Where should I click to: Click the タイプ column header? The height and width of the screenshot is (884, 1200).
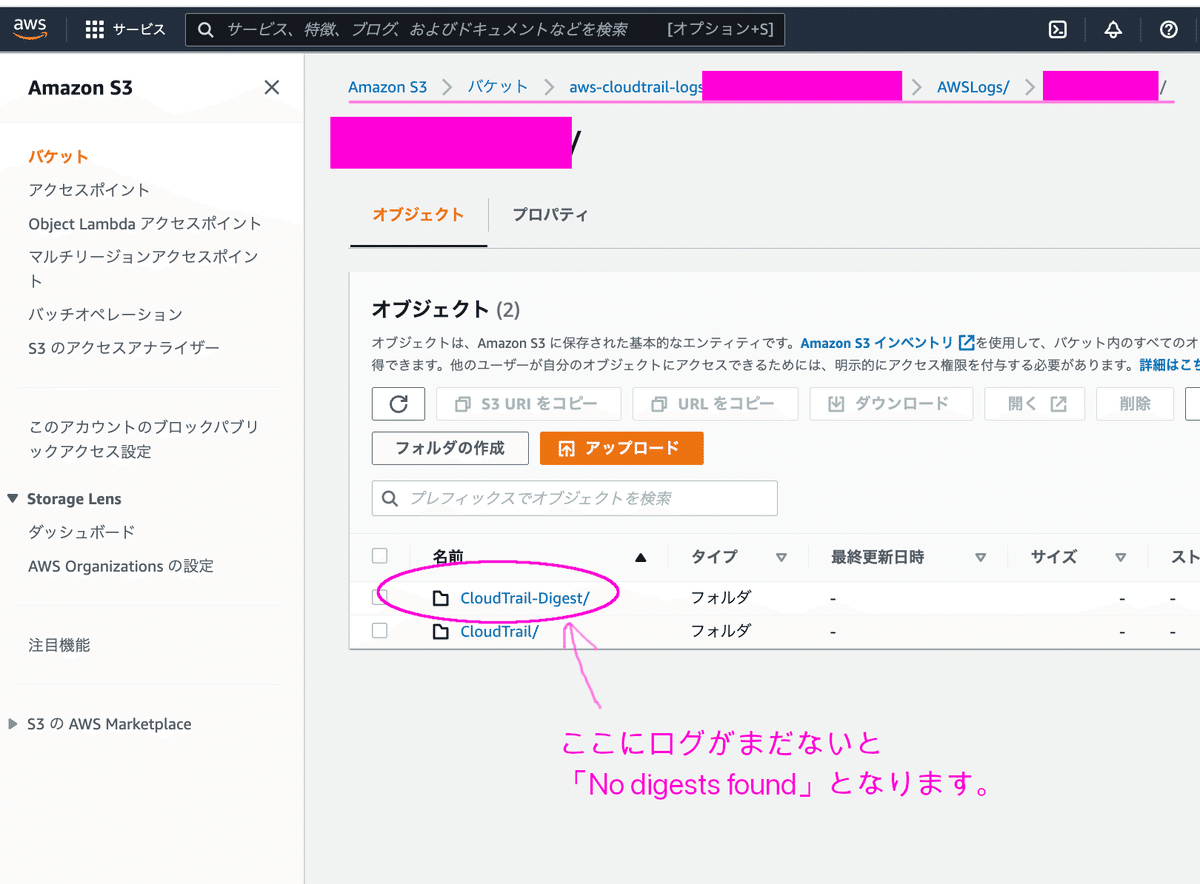714,557
